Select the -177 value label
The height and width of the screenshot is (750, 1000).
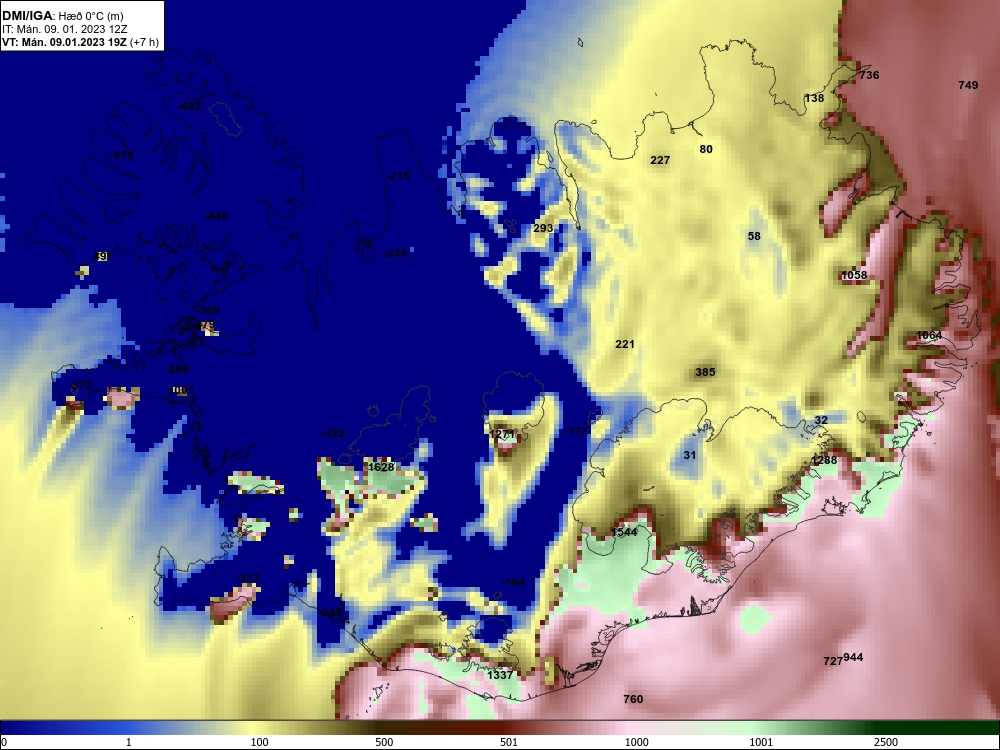point(577,432)
